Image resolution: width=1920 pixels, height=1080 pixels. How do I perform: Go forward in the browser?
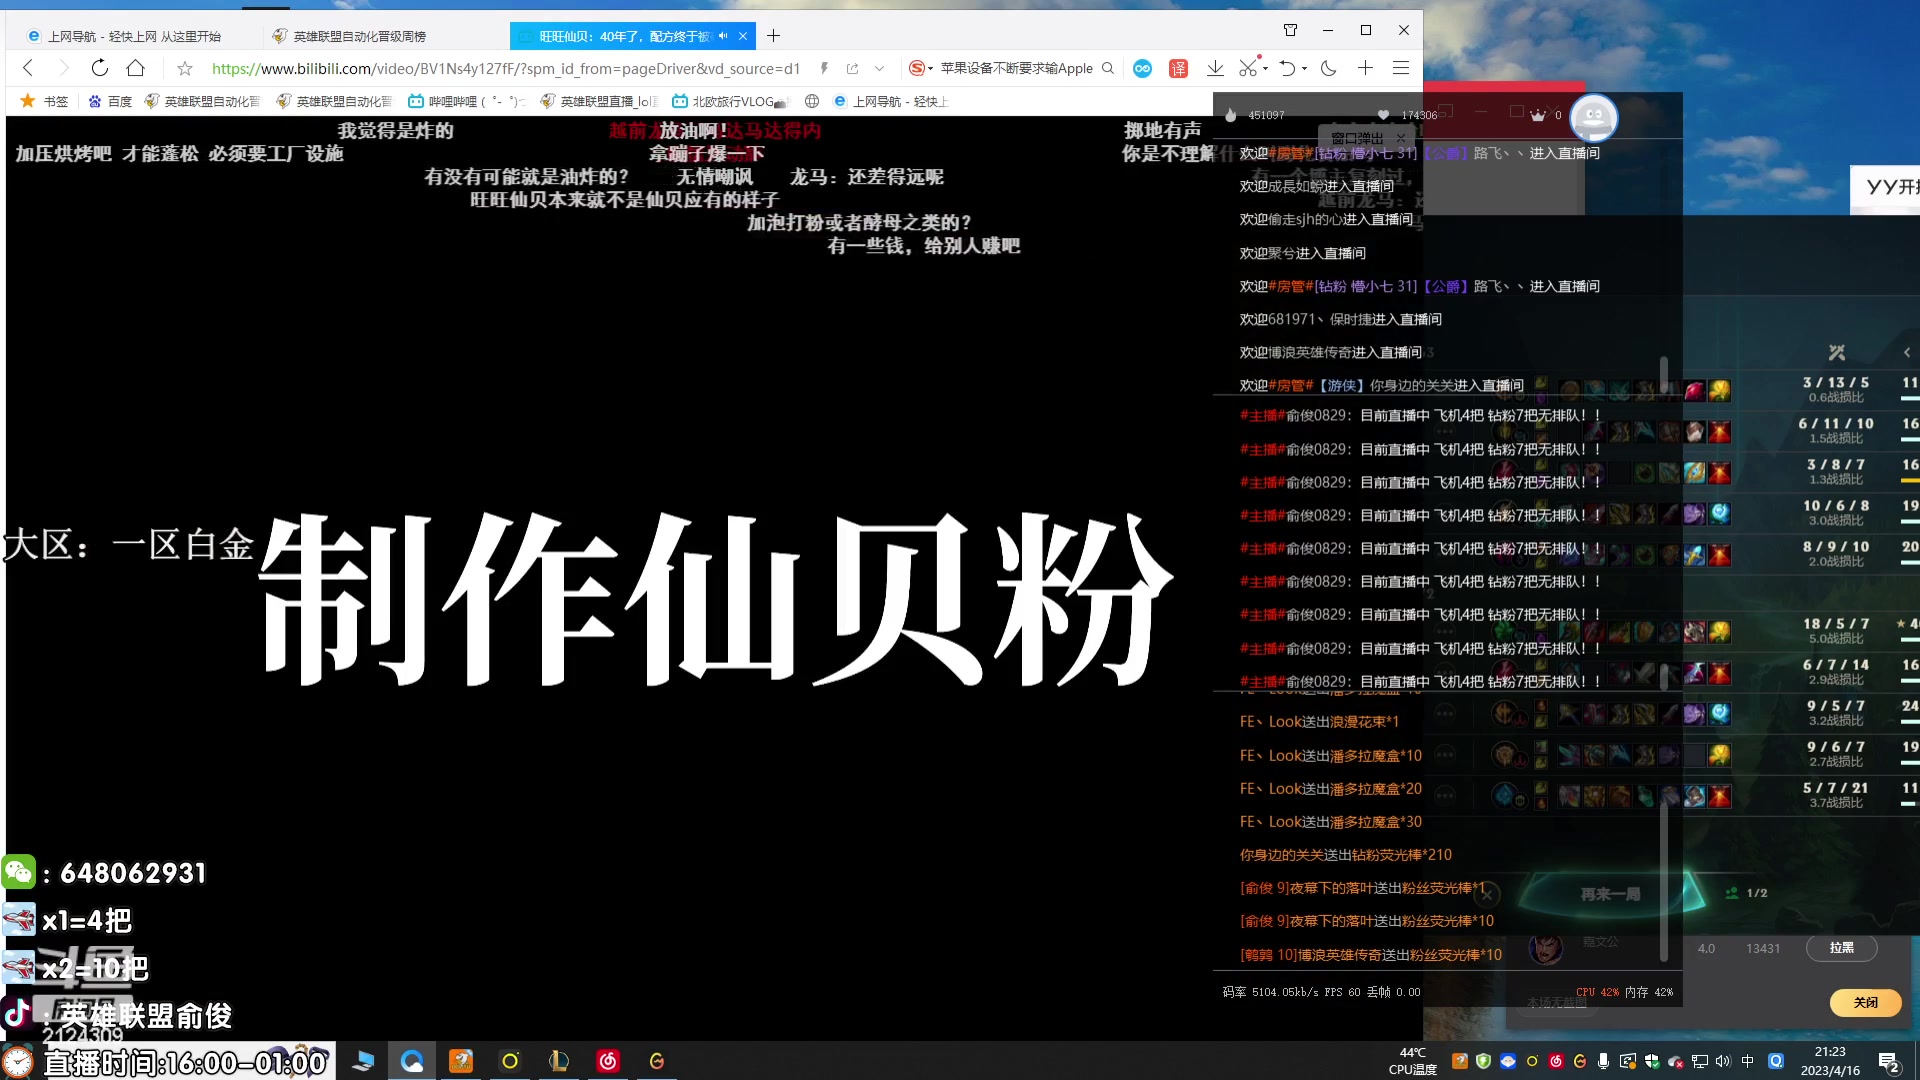click(63, 68)
